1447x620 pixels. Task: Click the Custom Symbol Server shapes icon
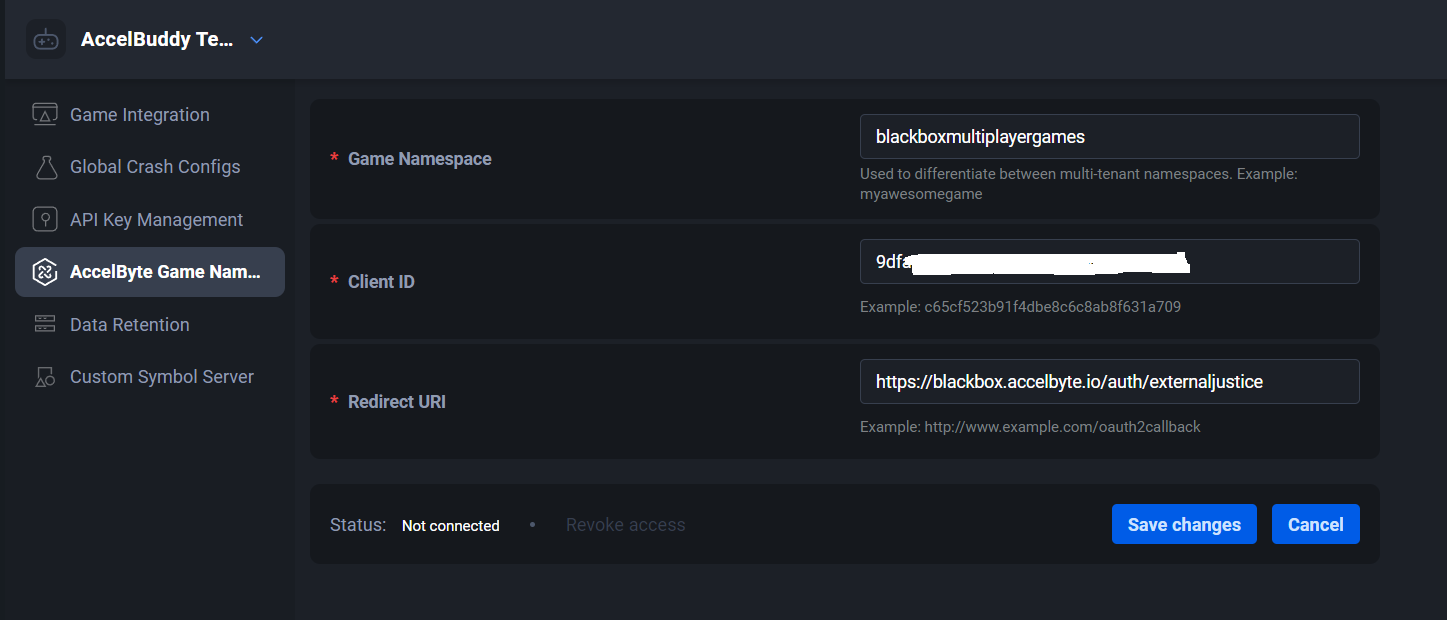tap(45, 377)
